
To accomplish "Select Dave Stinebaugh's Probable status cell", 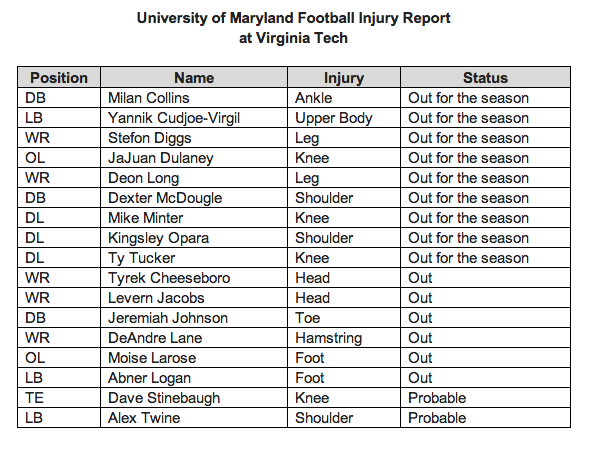I will (485, 398).
